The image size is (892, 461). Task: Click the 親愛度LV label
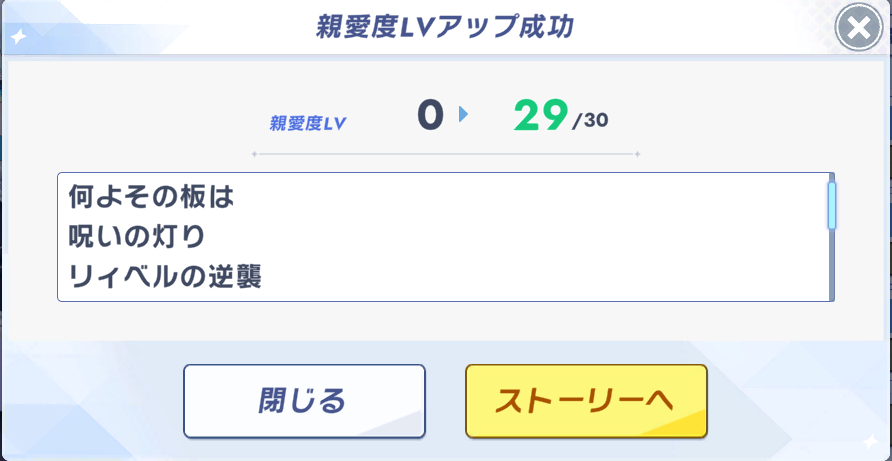click(x=308, y=123)
